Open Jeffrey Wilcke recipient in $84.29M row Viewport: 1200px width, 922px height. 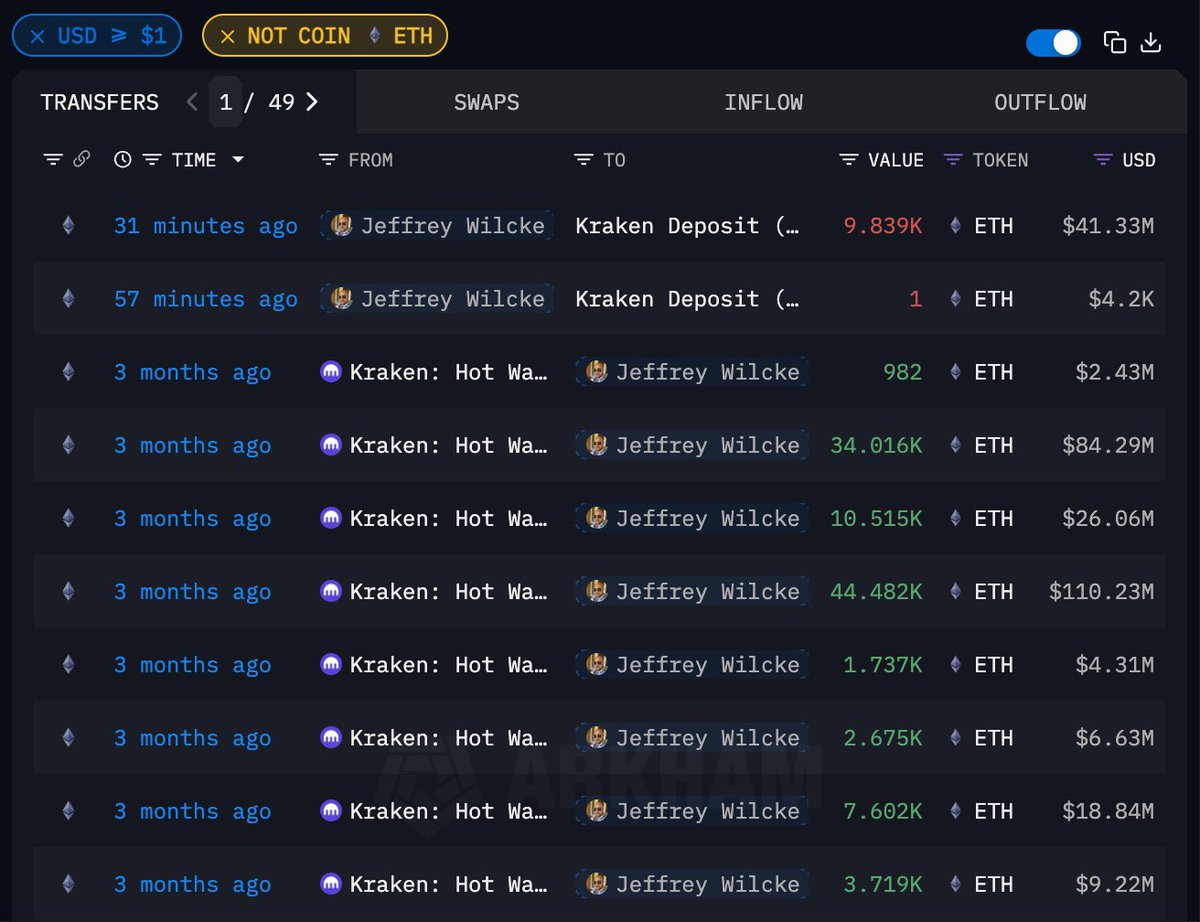tap(692, 445)
